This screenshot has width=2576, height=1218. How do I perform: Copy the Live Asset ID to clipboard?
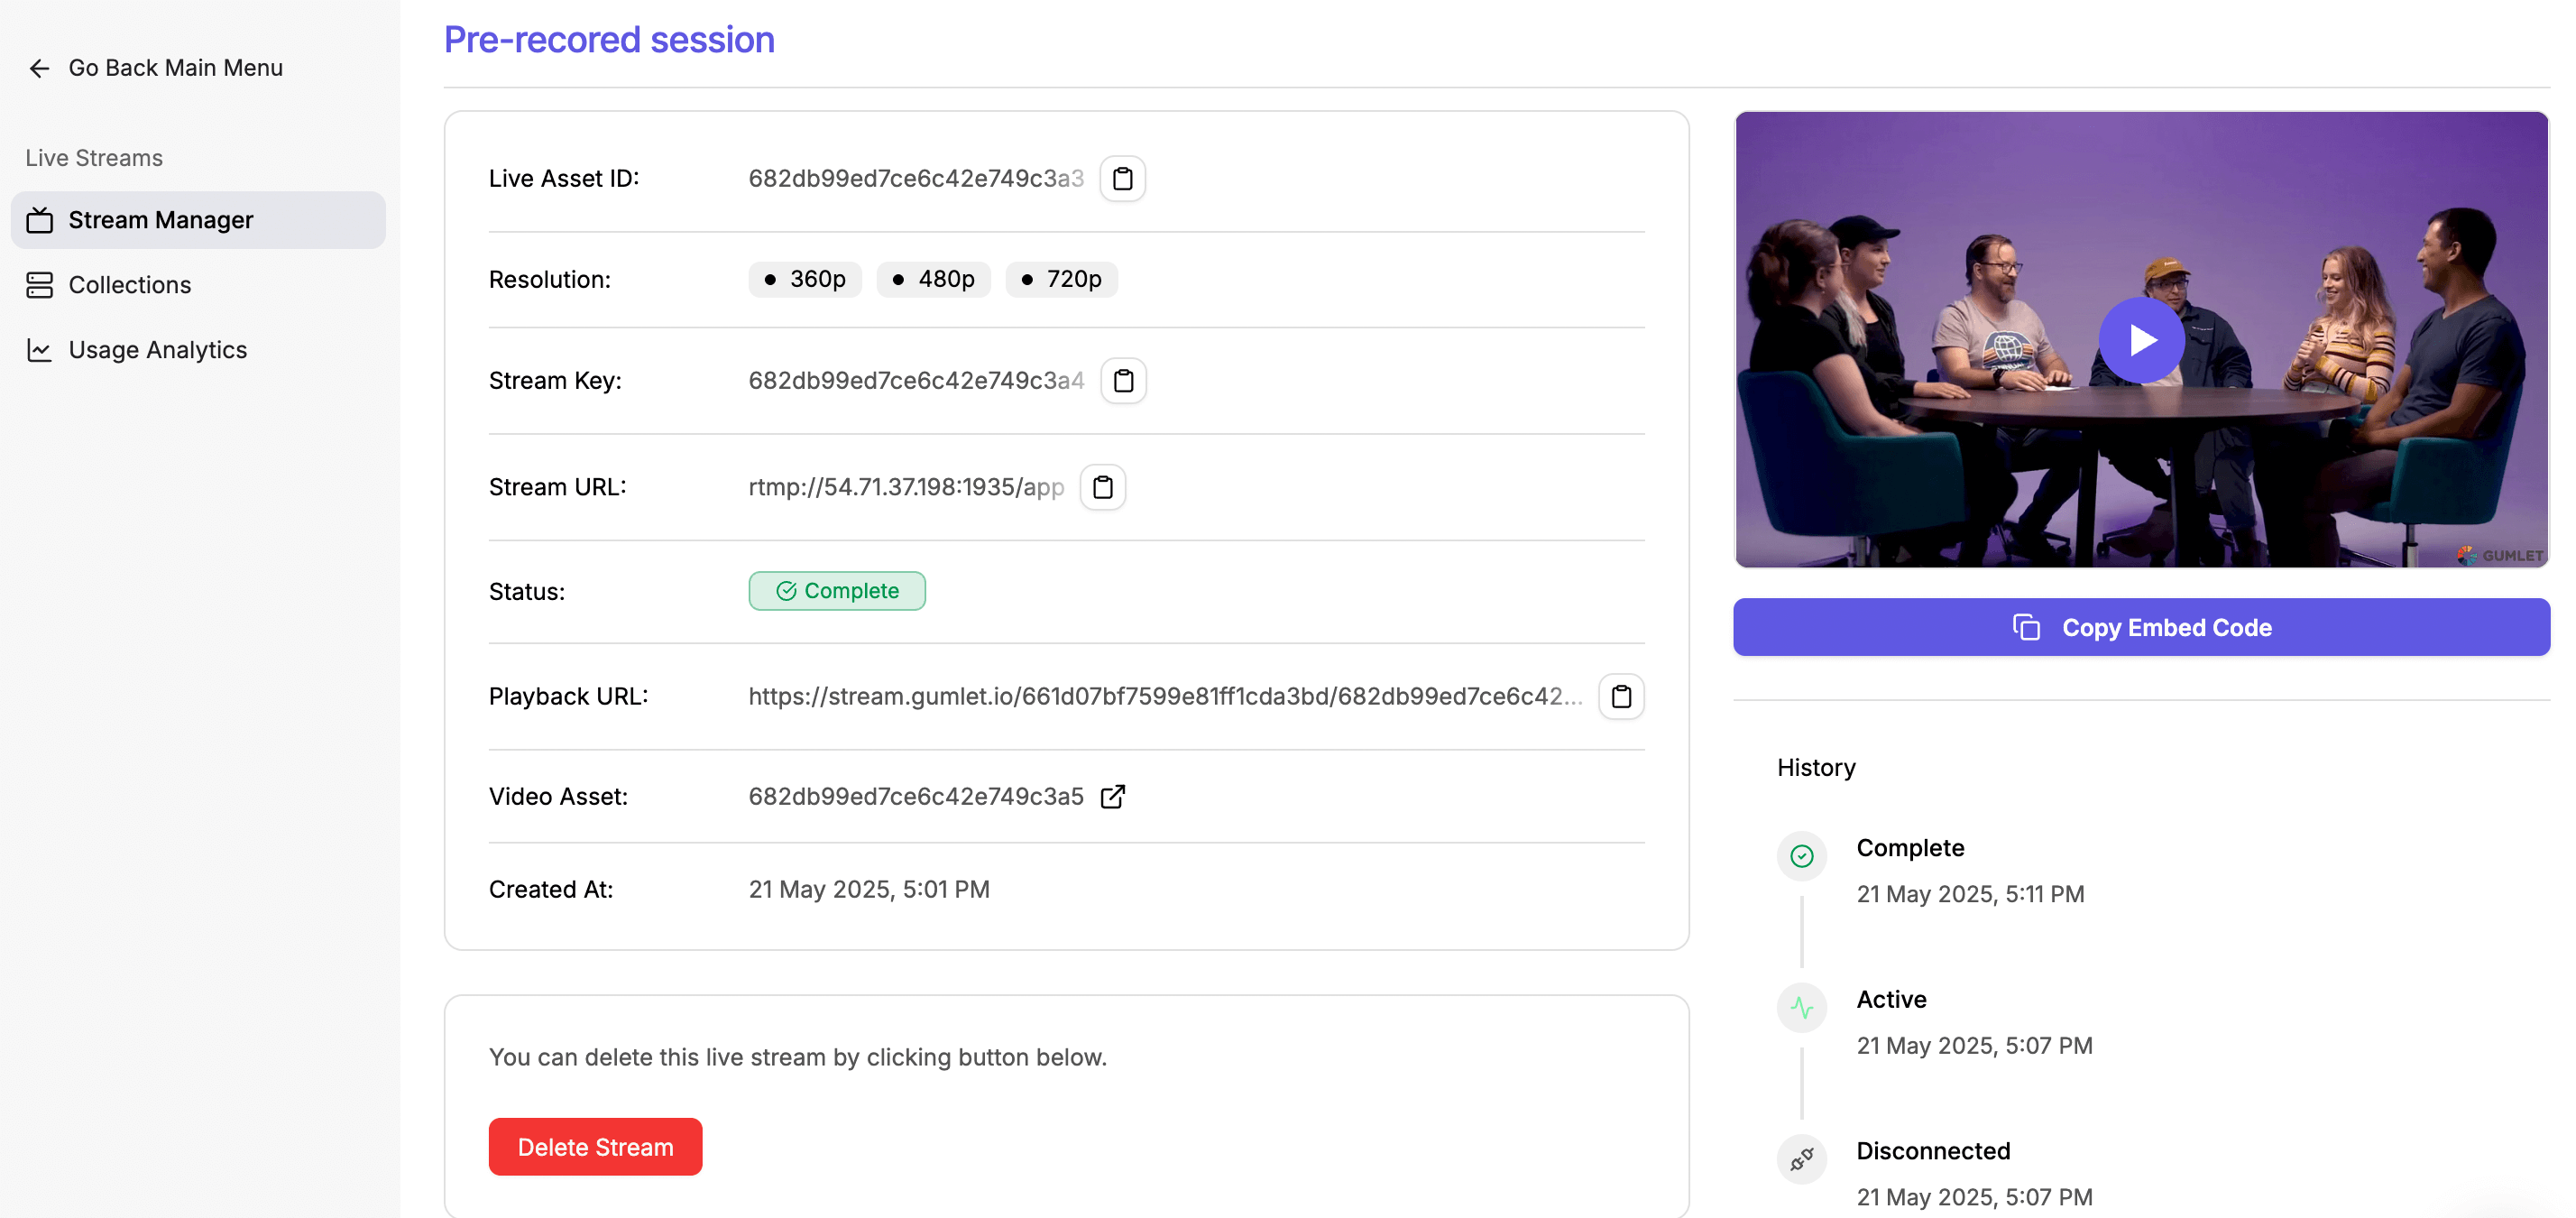tap(1122, 179)
